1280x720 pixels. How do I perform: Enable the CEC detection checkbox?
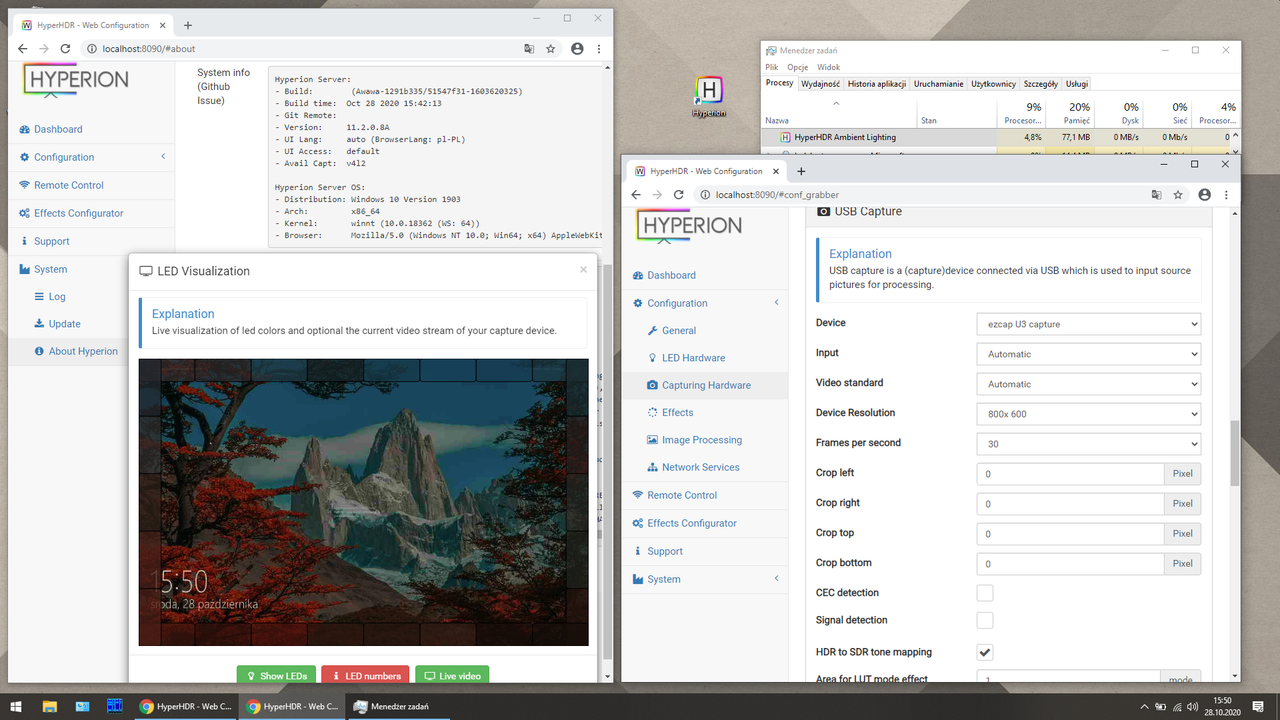click(x=985, y=592)
